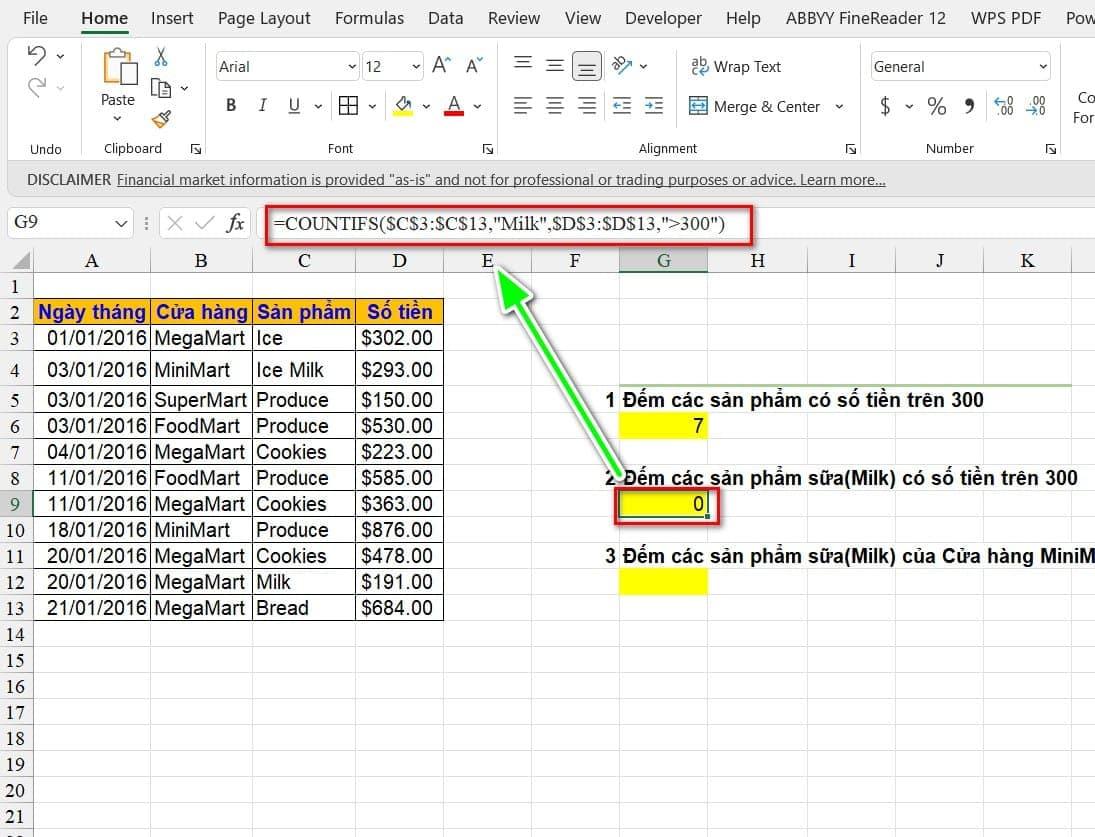
Task: Click the Insert Function fx icon
Action: point(235,223)
